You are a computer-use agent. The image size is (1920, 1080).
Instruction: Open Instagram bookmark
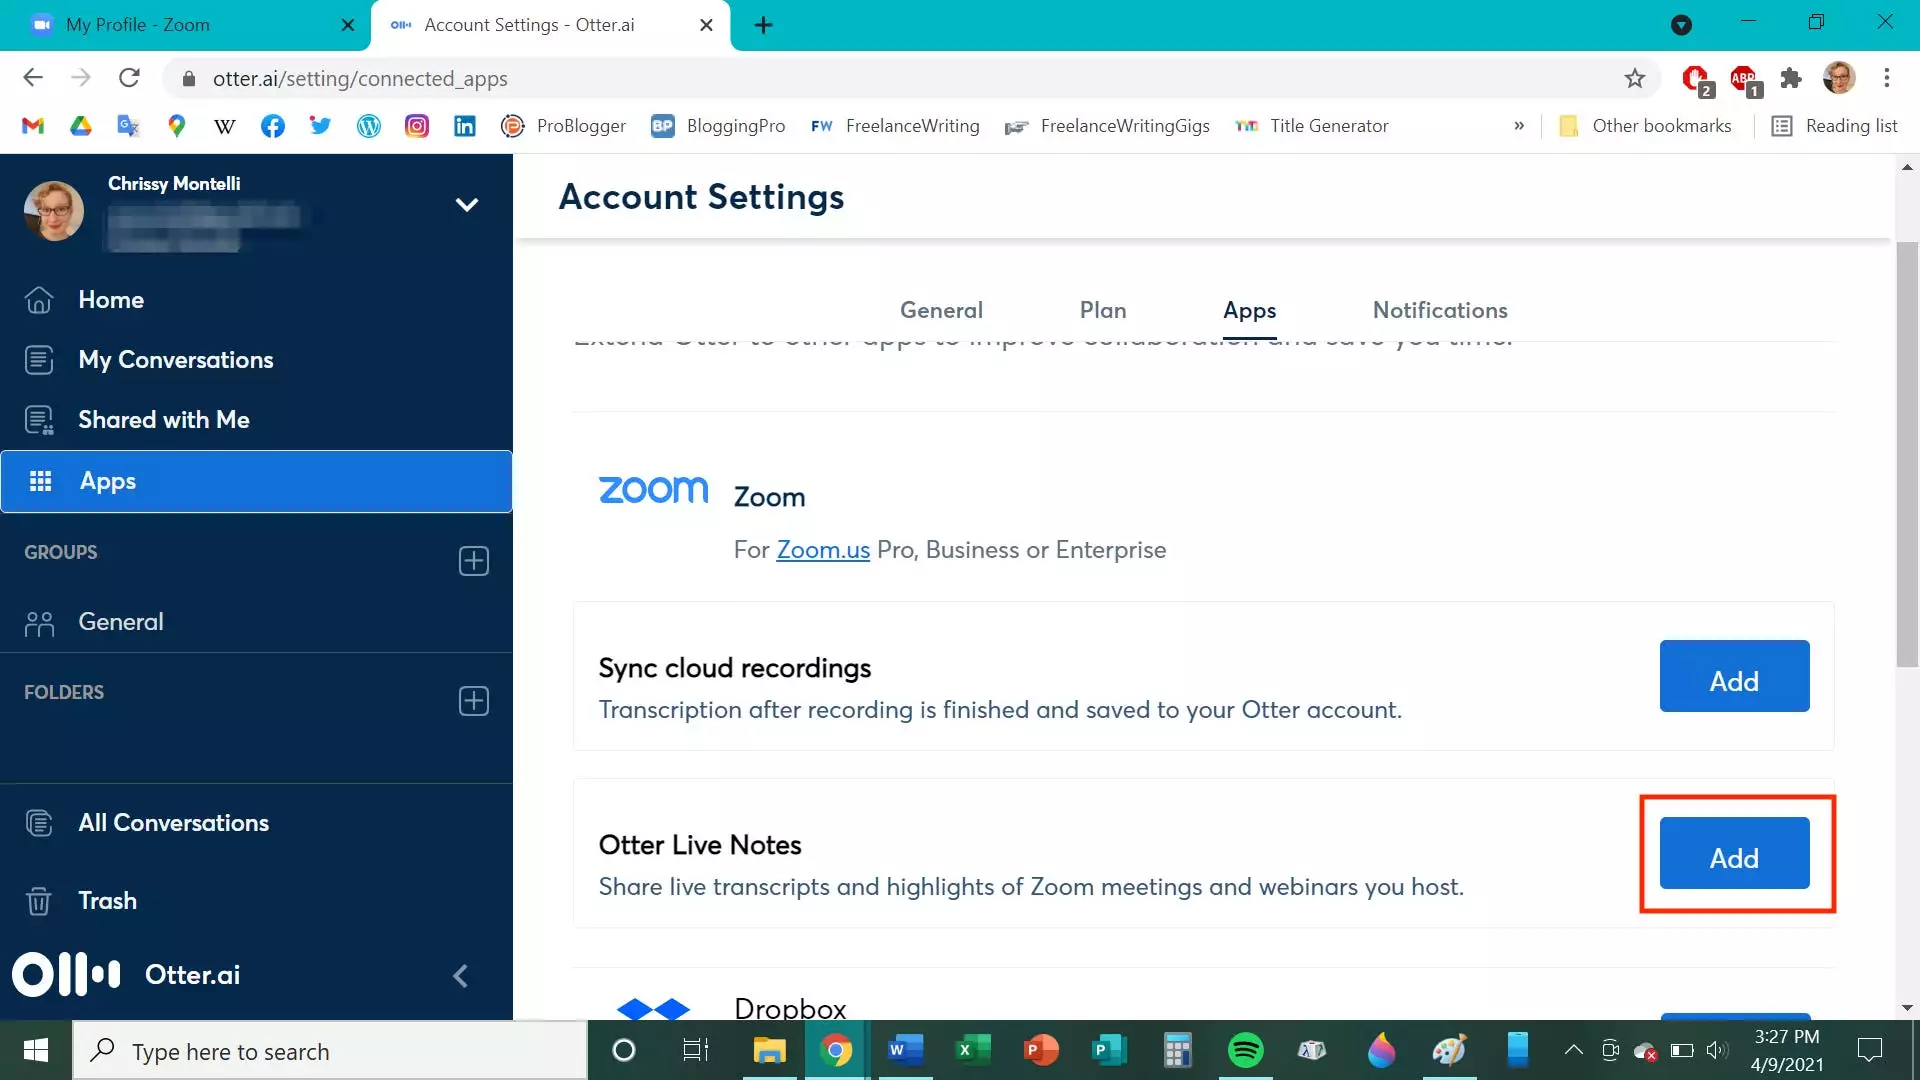point(417,126)
